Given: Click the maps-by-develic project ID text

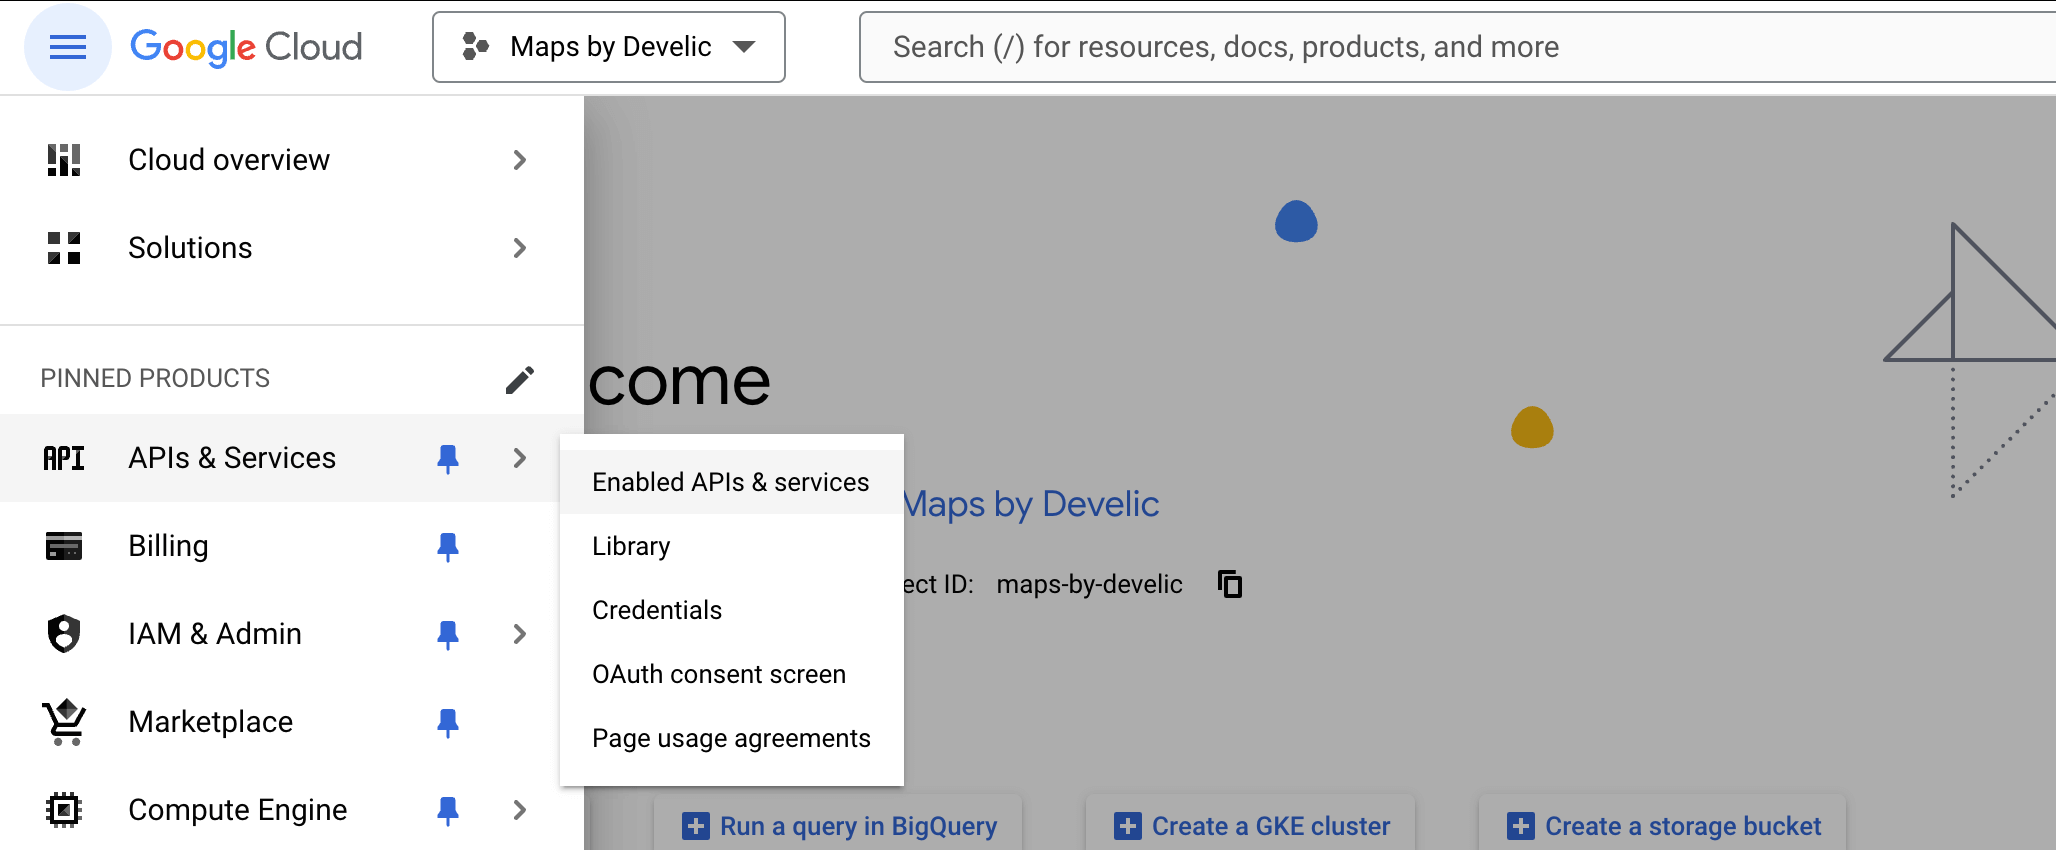Looking at the screenshot, I should [x=1089, y=584].
